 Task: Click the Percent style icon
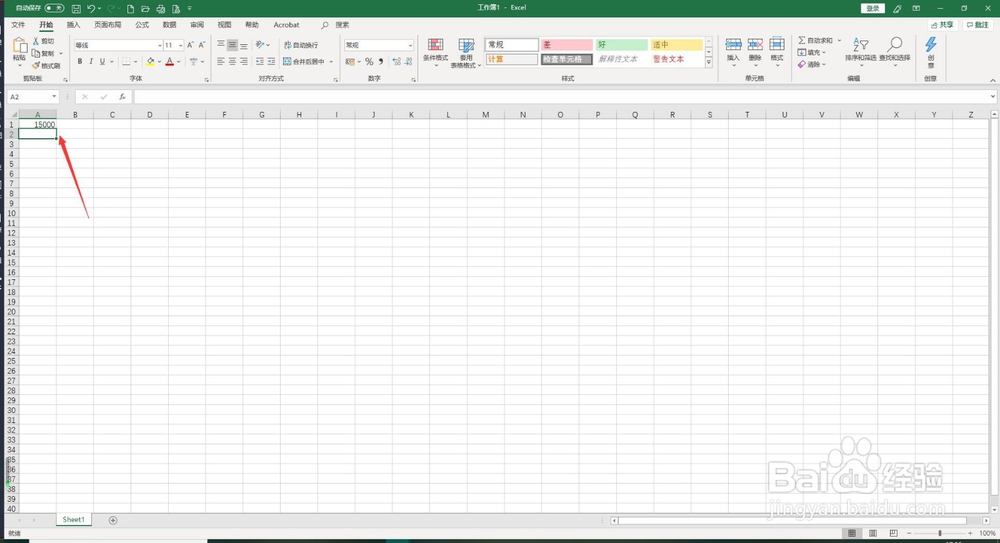click(369, 62)
